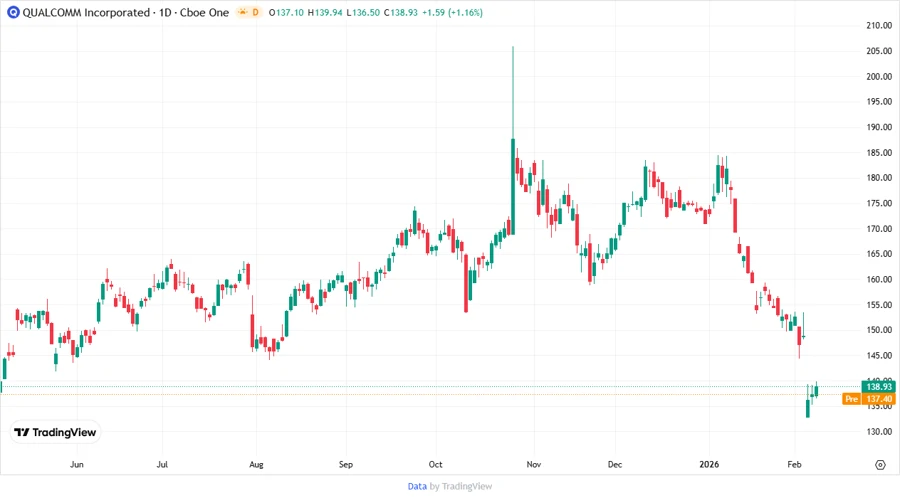Click the orange market status D badge

[x=249, y=12]
